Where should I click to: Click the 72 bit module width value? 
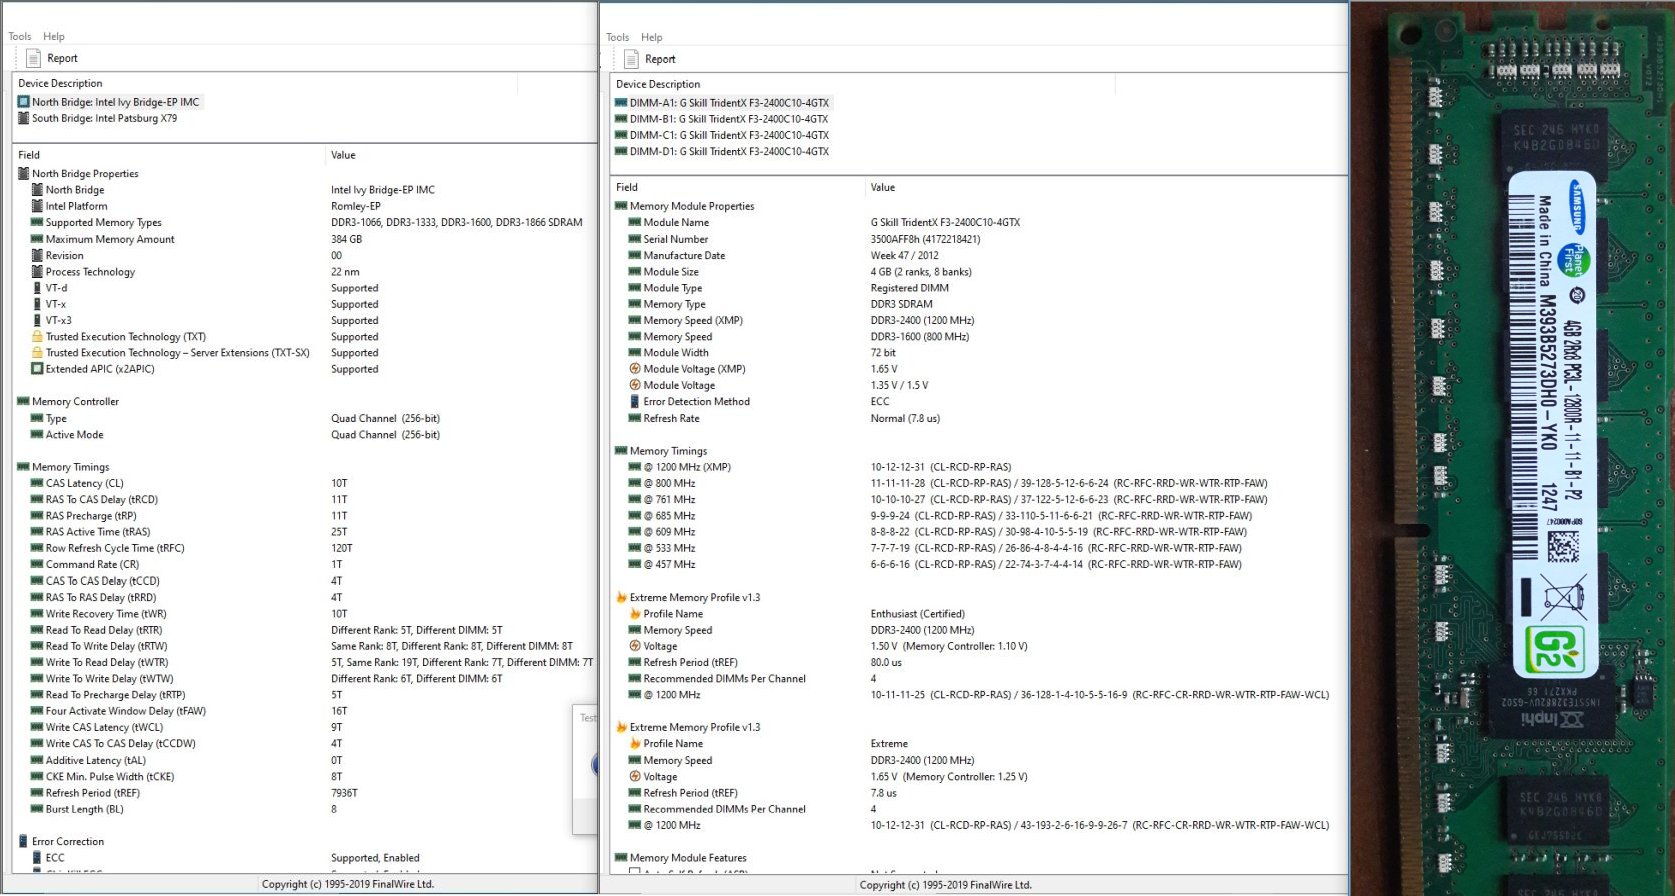[883, 353]
